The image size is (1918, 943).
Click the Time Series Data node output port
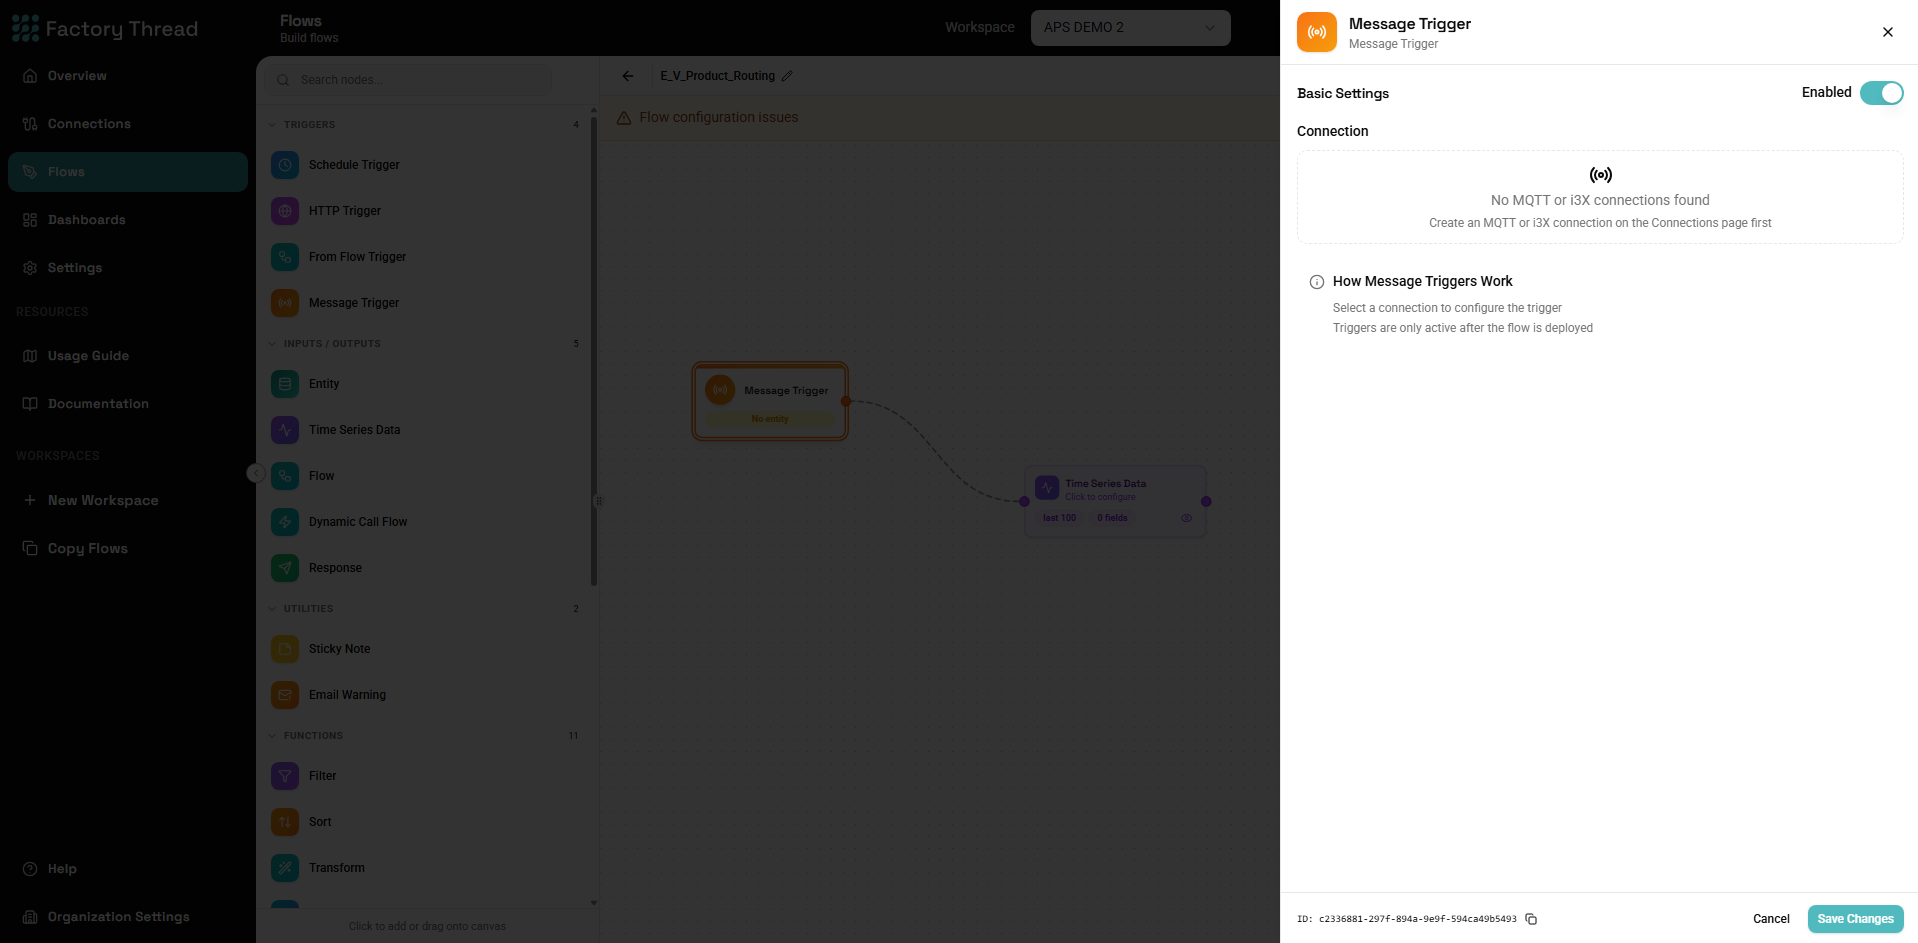[1206, 502]
